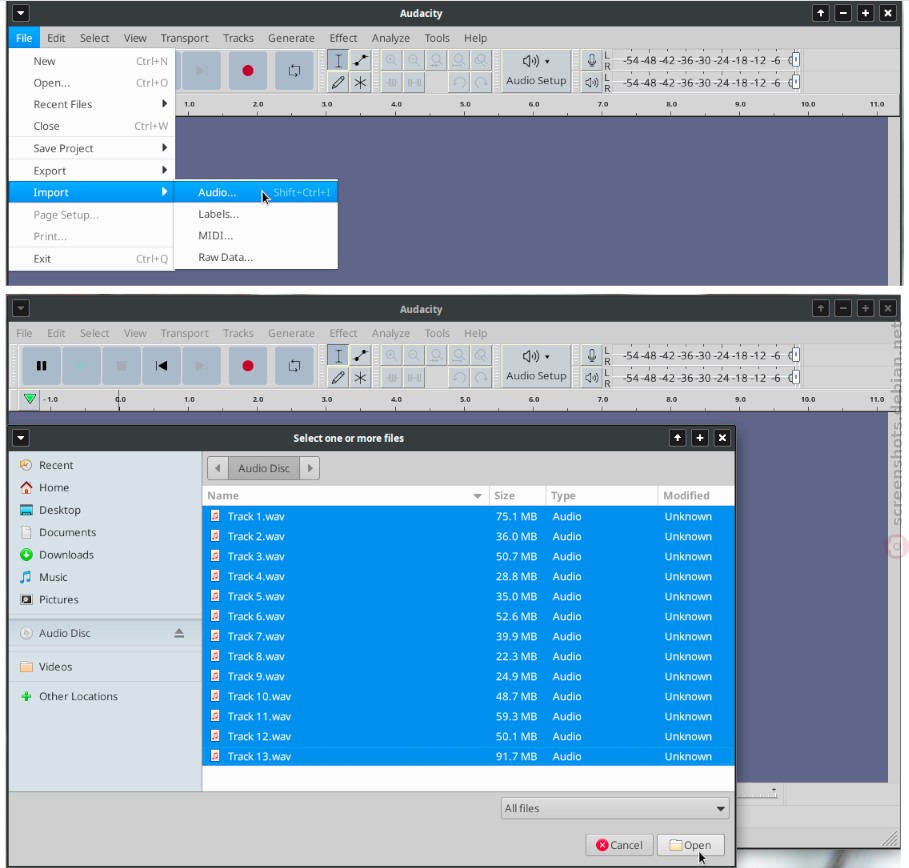This screenshot has height=868, width=909.
Task: Click the microphone meter icon in upper window
Action: 591,60
